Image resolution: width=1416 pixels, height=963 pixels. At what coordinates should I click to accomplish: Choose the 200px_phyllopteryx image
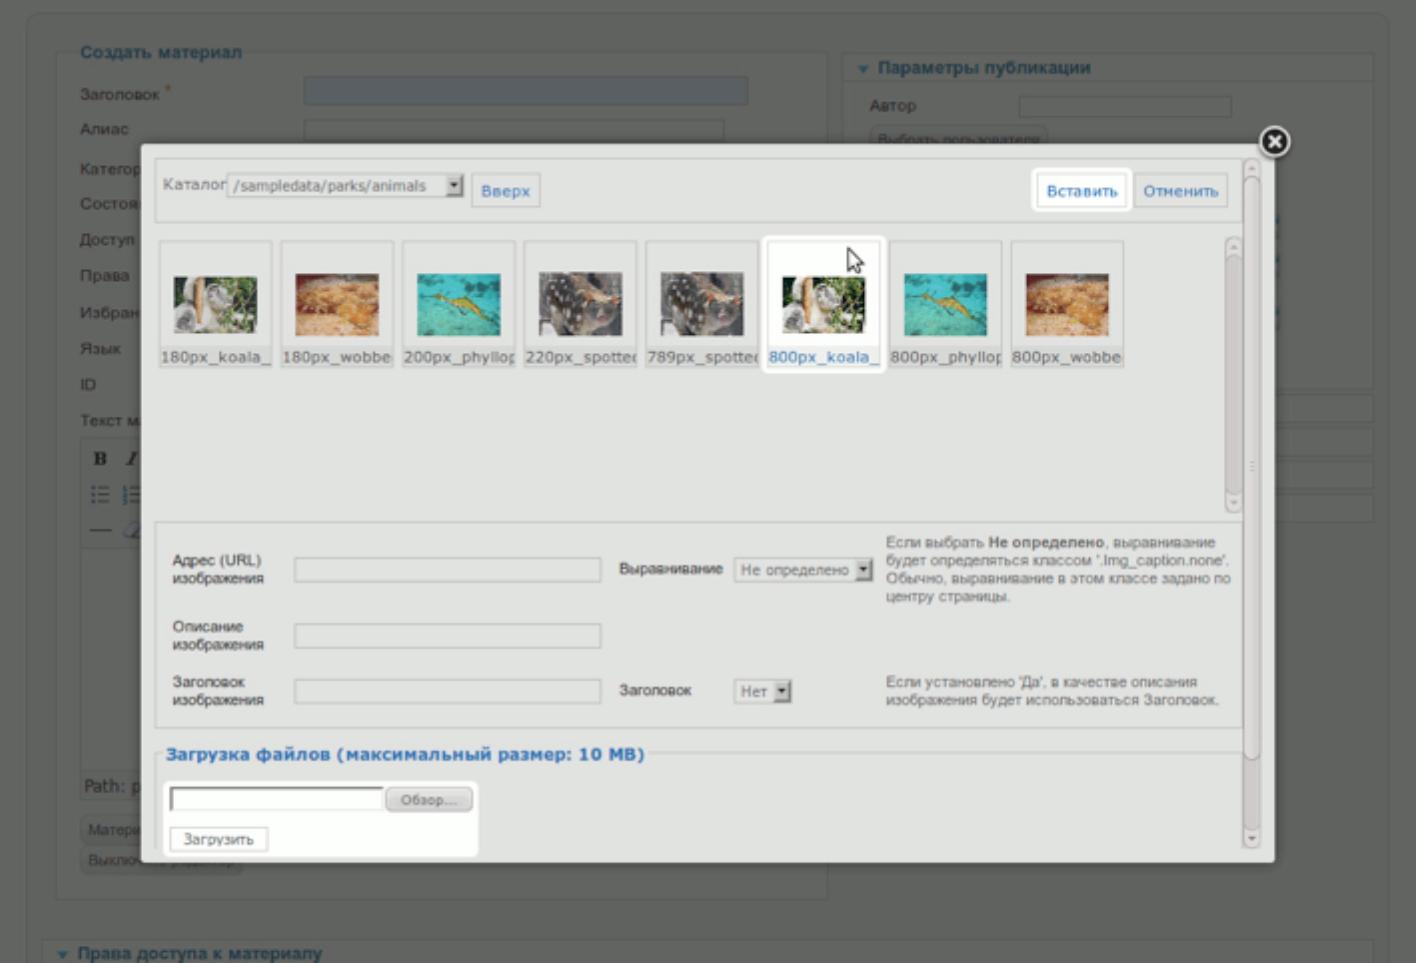pos(459,305)
